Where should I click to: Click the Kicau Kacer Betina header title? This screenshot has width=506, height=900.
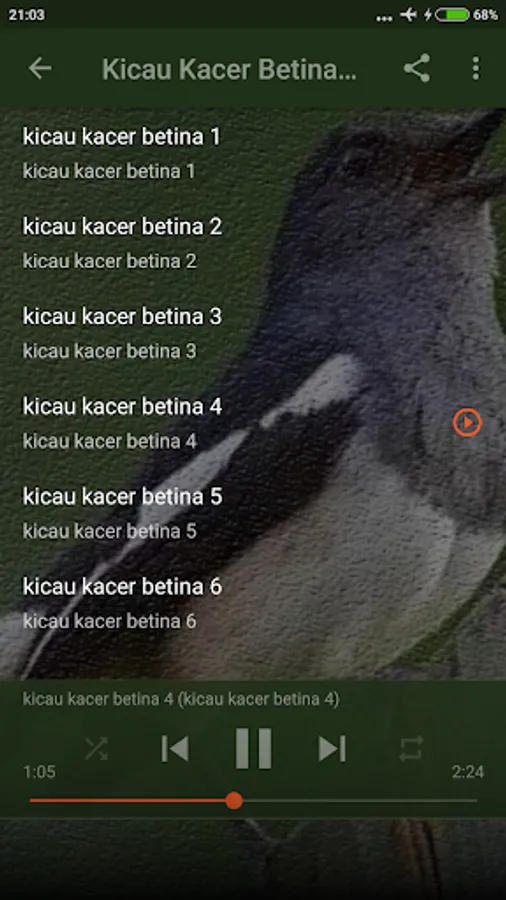tap(229, 69)
